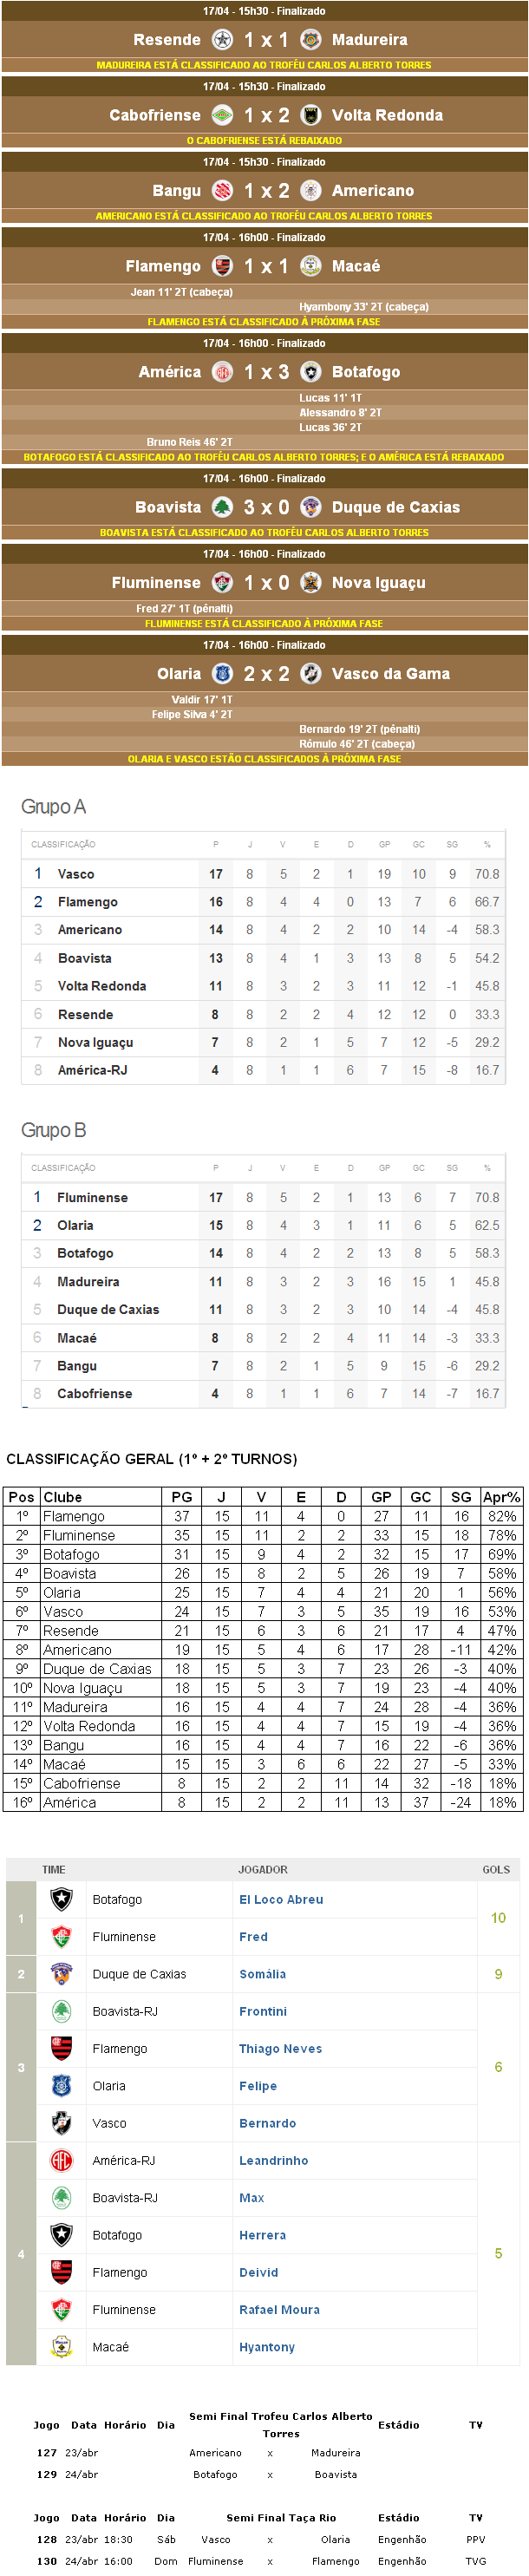The height and width of the screenshot is (2576, 529).
Task: Open the Frontini player link
Action: [x=262, y=2011]
